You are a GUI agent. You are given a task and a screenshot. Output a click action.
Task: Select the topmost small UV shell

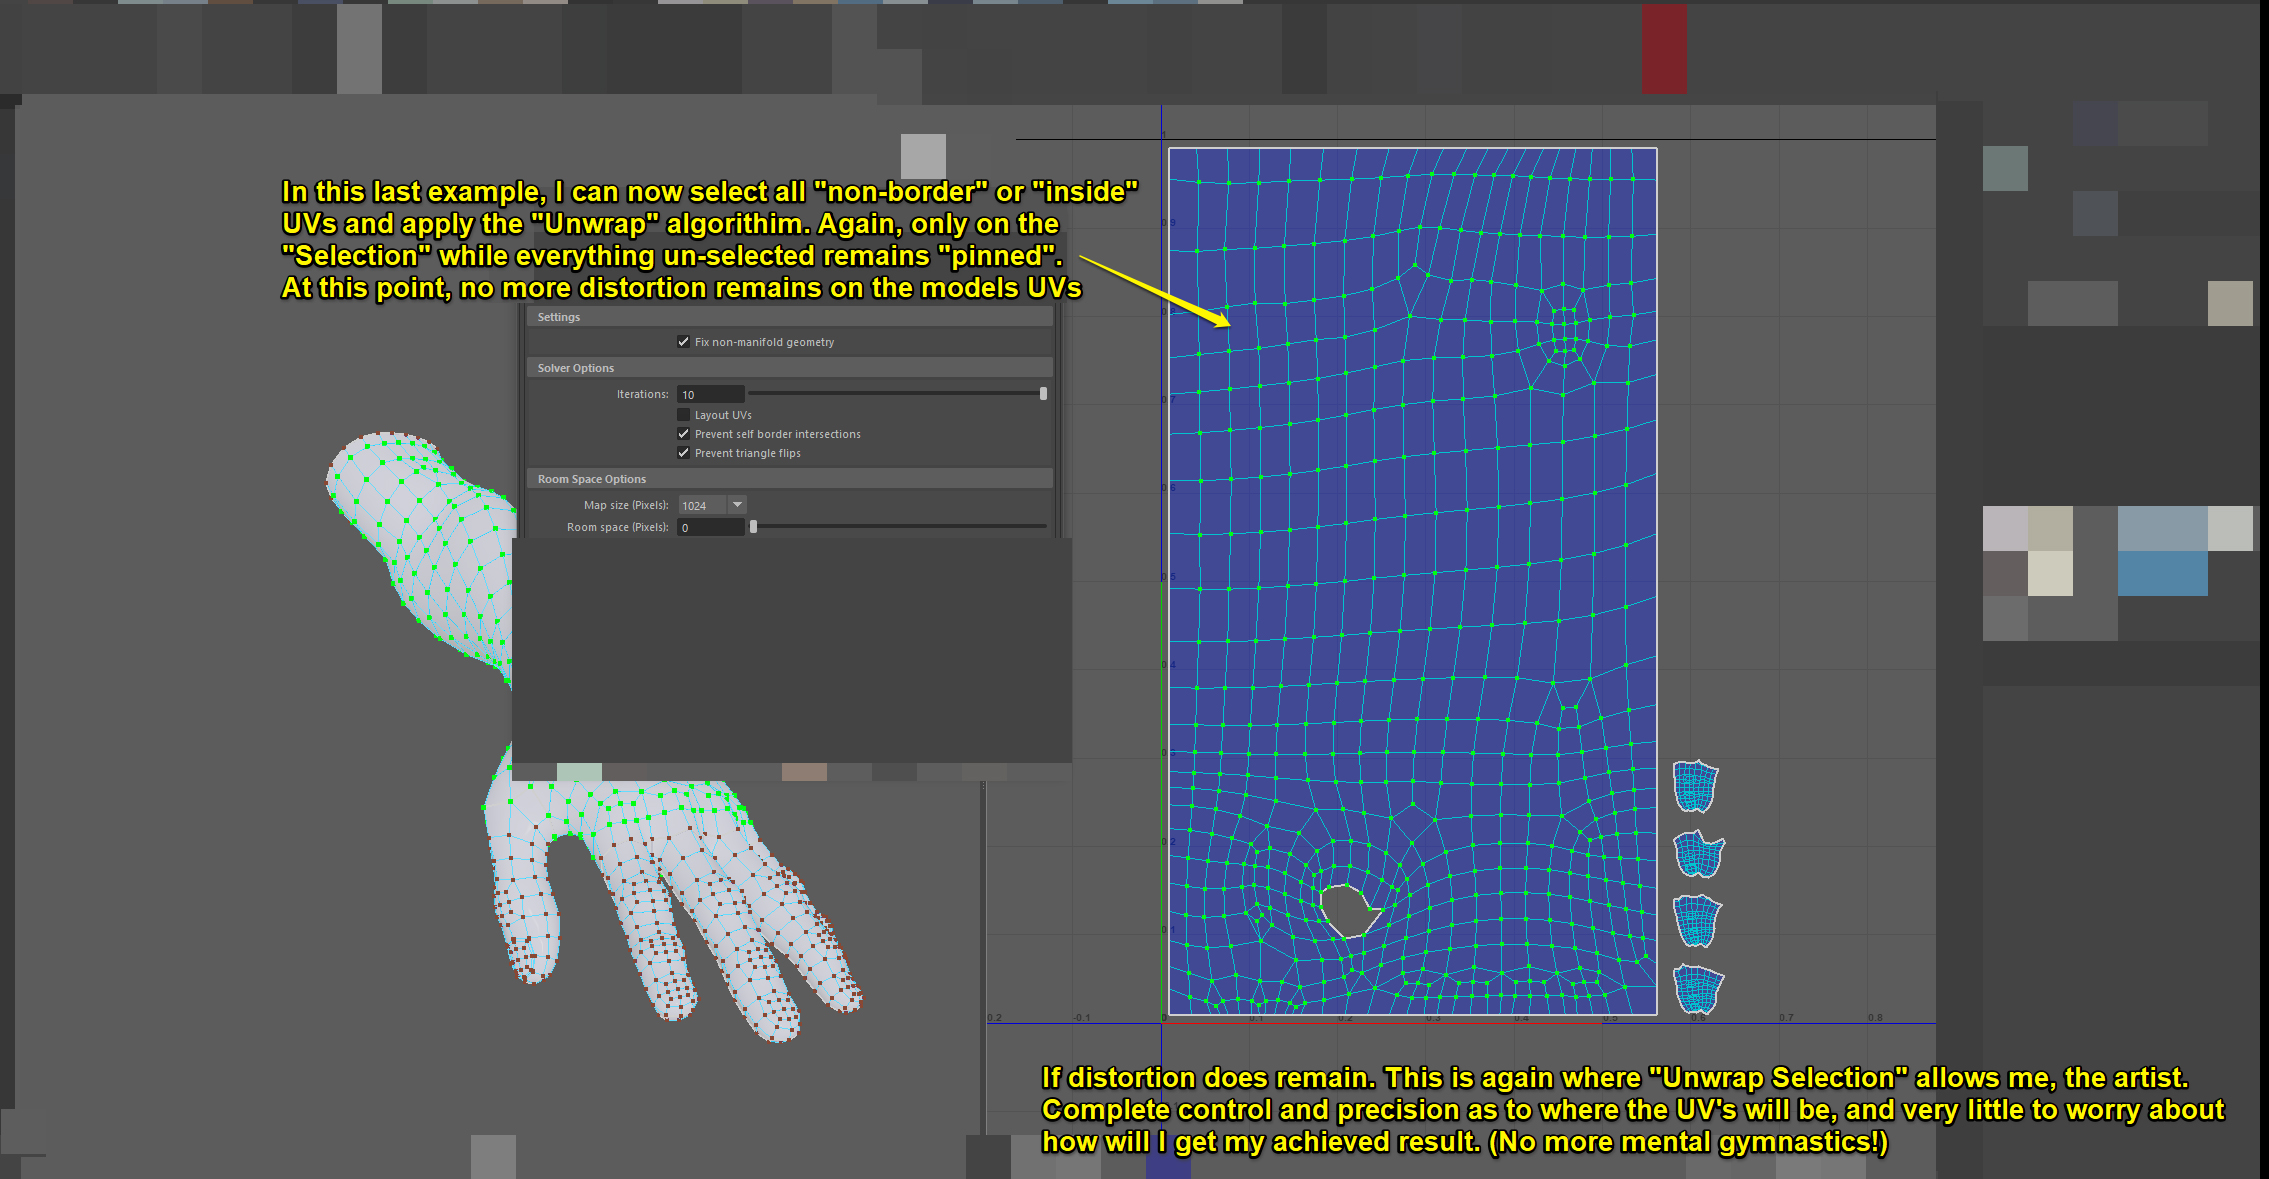pos(1696,786)
